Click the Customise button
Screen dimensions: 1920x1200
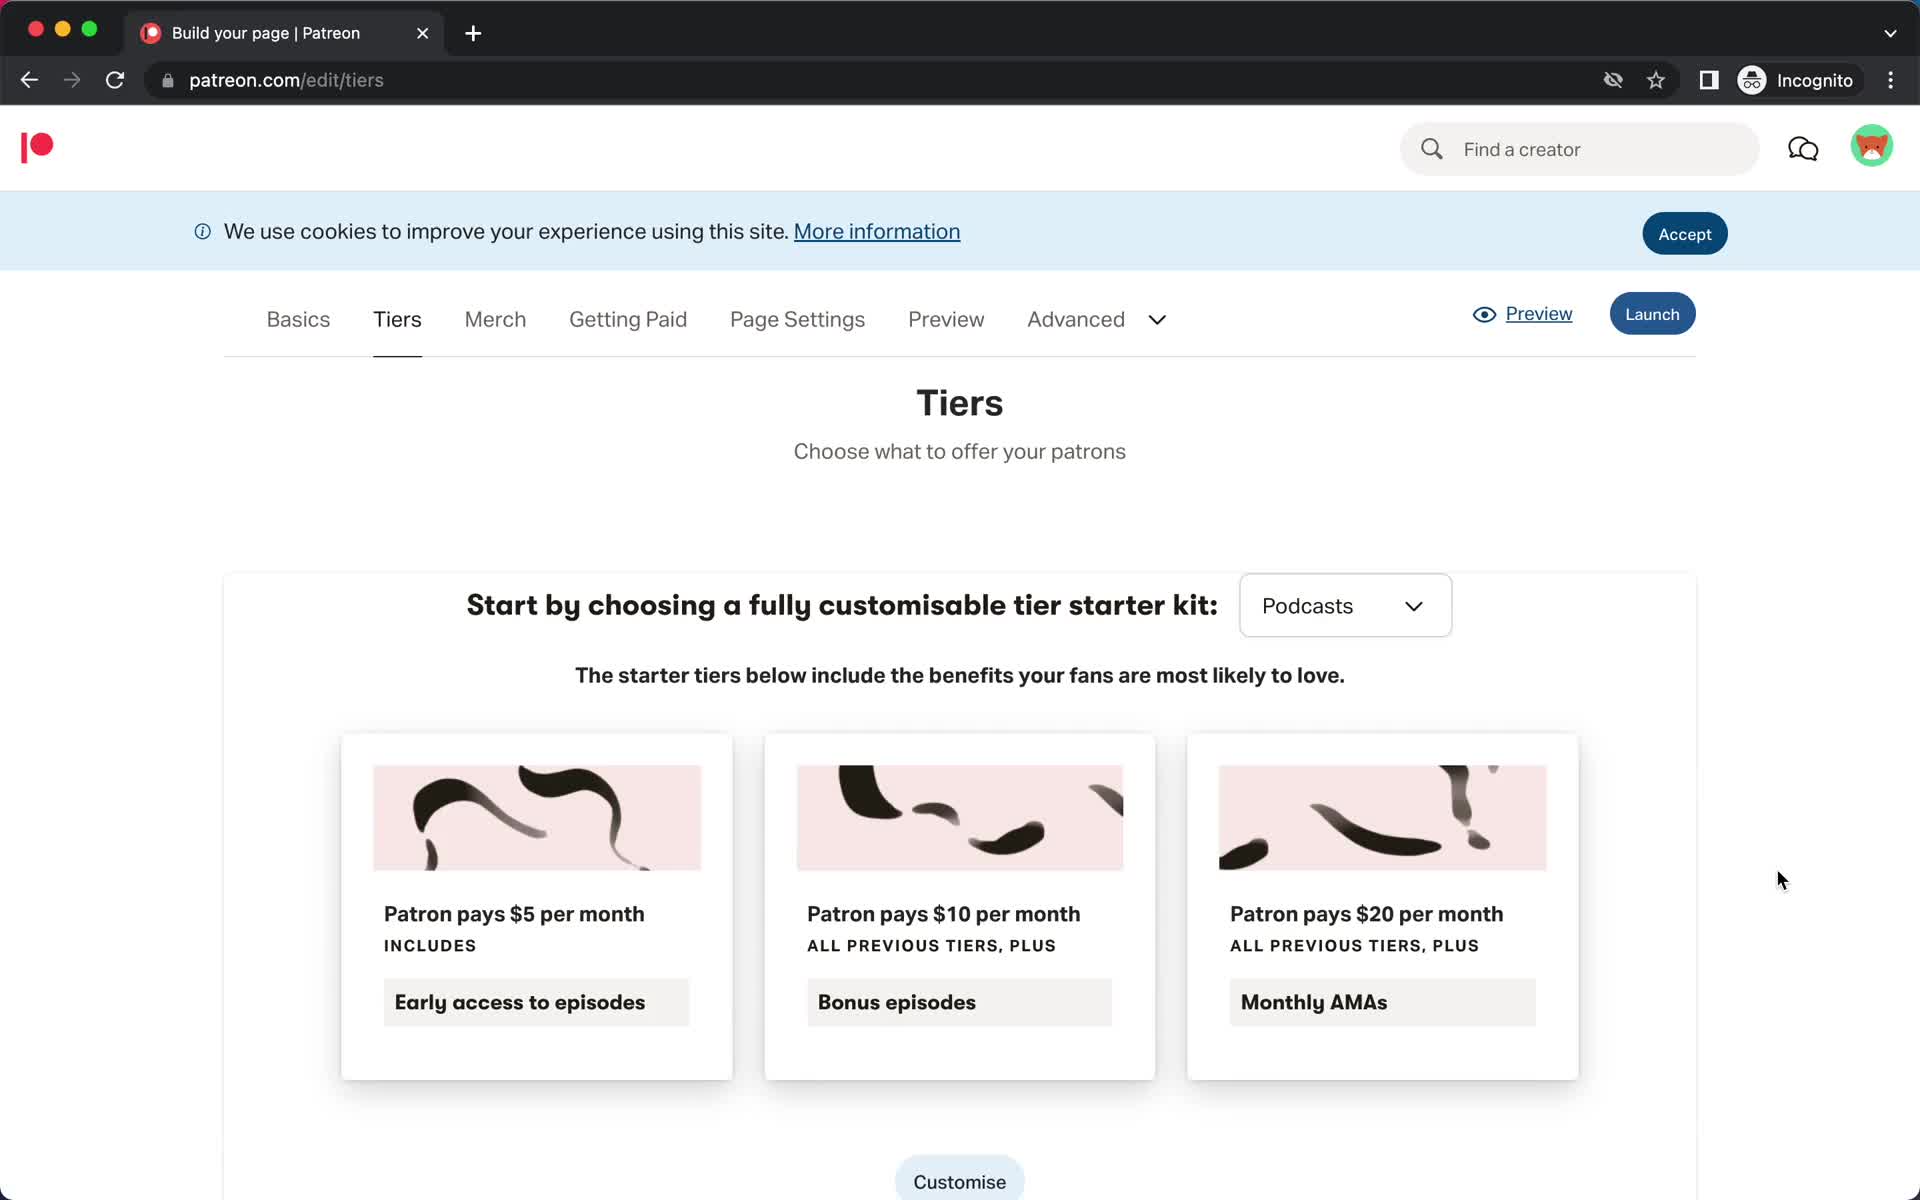pyautogui.click(x=959, y=1182)
